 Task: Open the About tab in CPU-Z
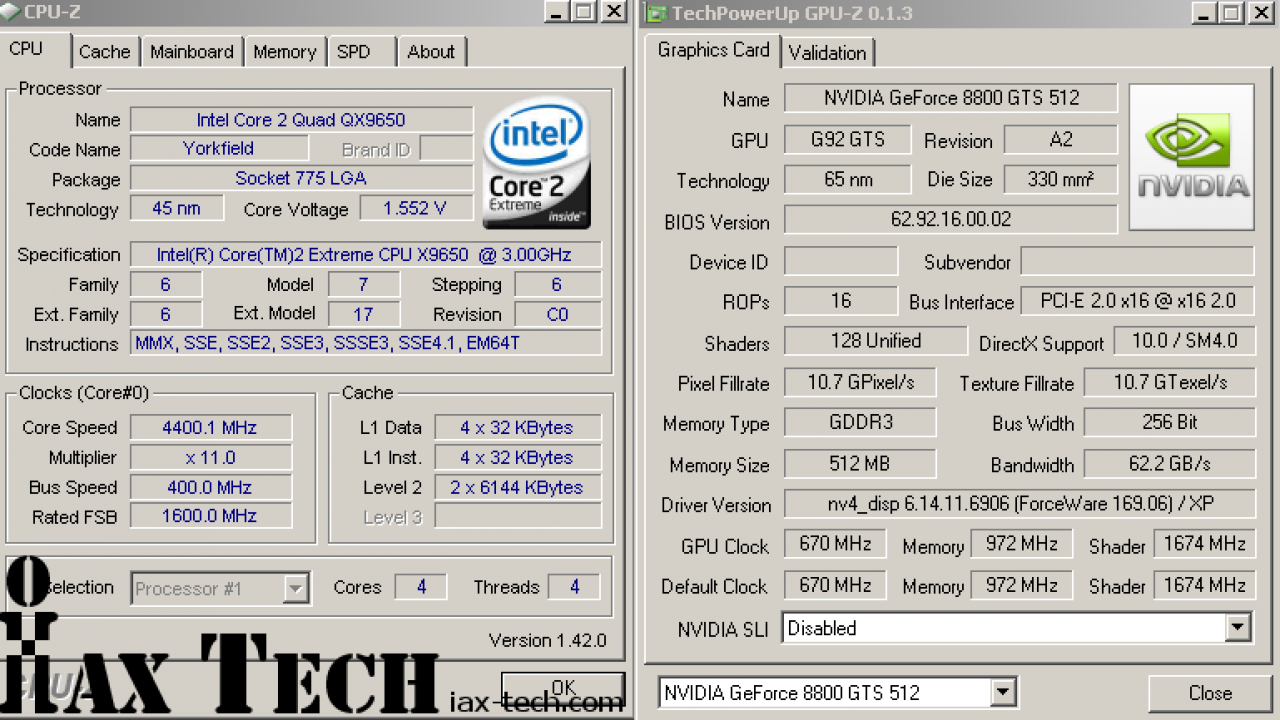click(x=431, y=52)
